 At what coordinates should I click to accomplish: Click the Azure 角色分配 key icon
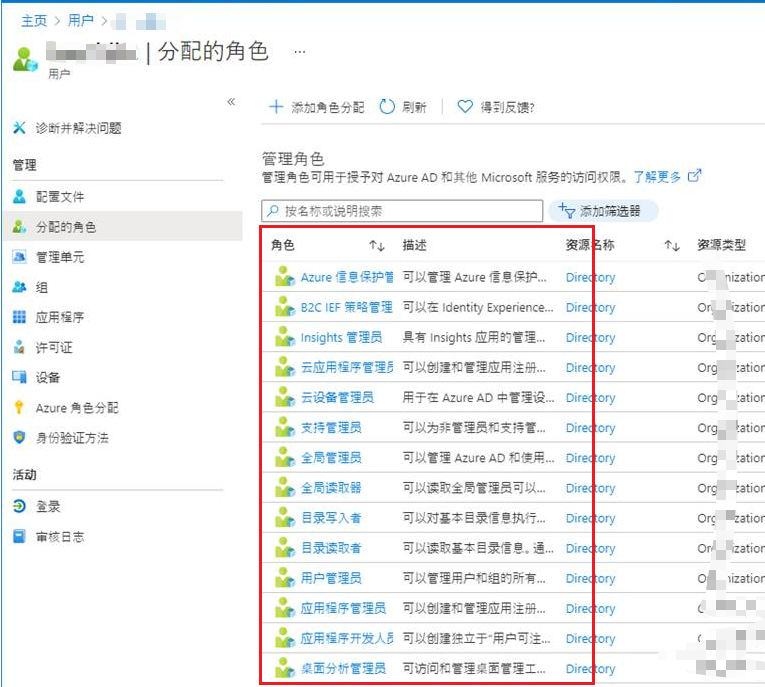click(x=19, y=408)
